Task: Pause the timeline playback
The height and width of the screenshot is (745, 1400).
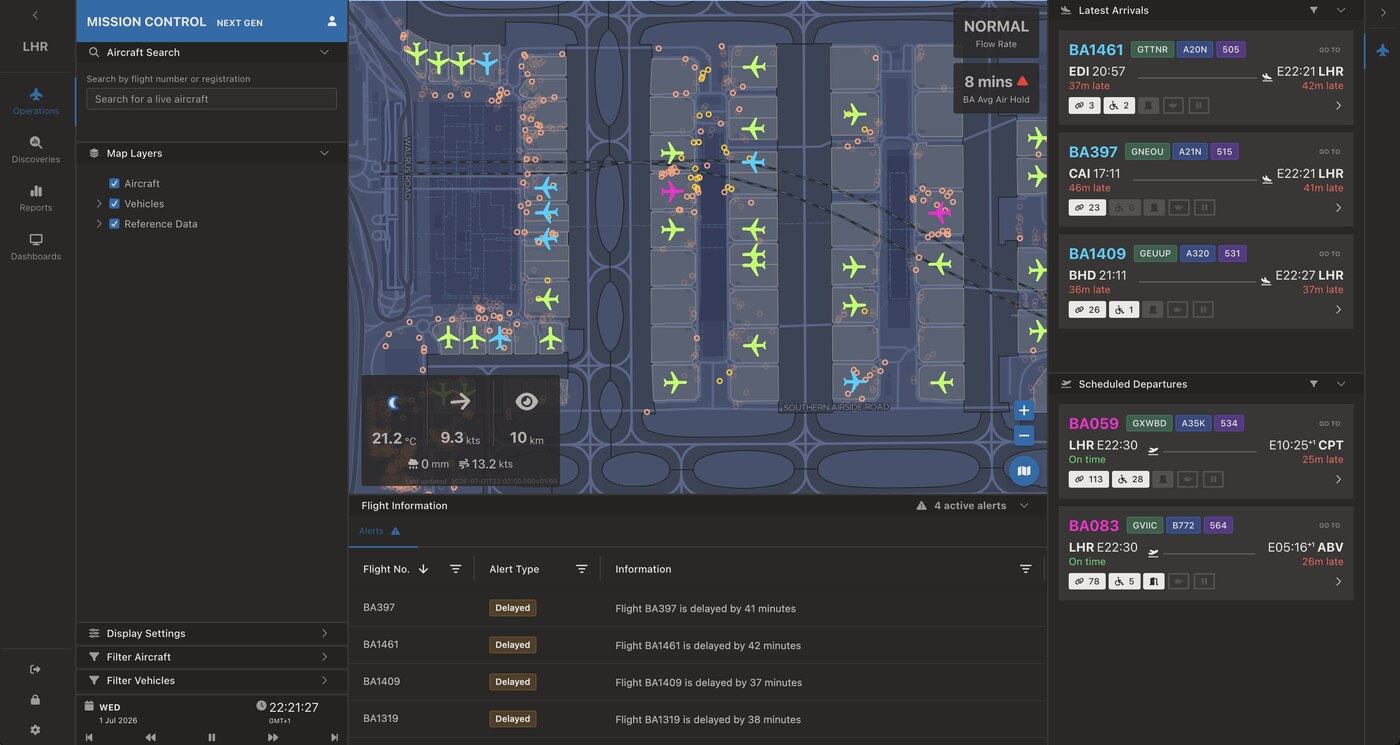Action: pyautogui.click(x=211, y=737)
